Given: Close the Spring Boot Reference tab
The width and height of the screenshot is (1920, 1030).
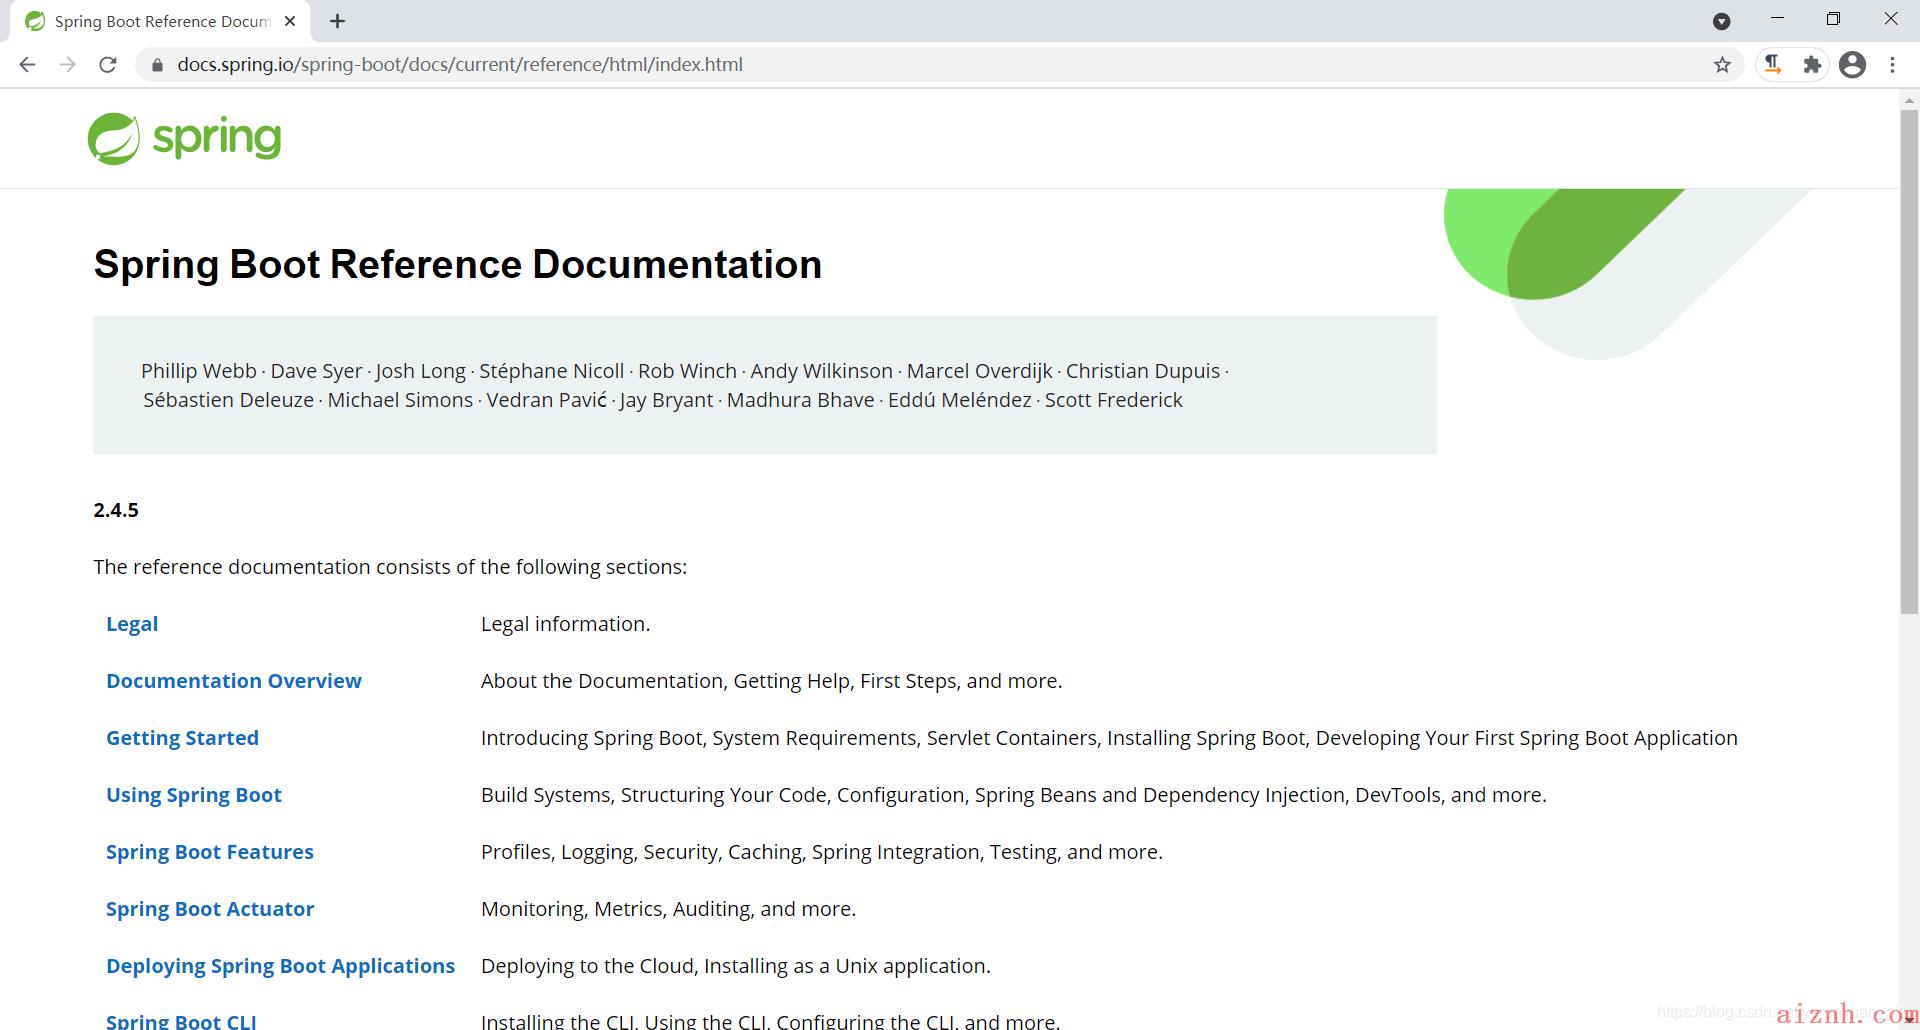Looking at the screenshot, I should [290, 21].
